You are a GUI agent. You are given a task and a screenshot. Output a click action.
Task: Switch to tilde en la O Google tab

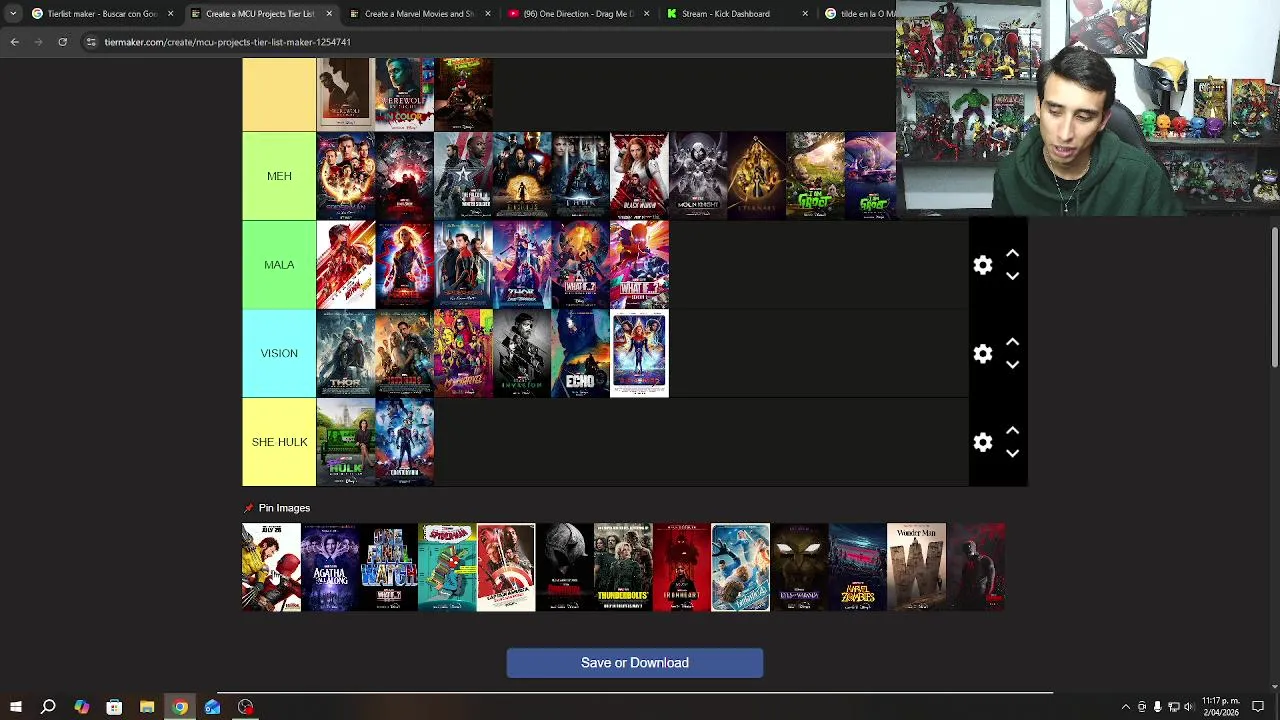click(x=860, y=14)
